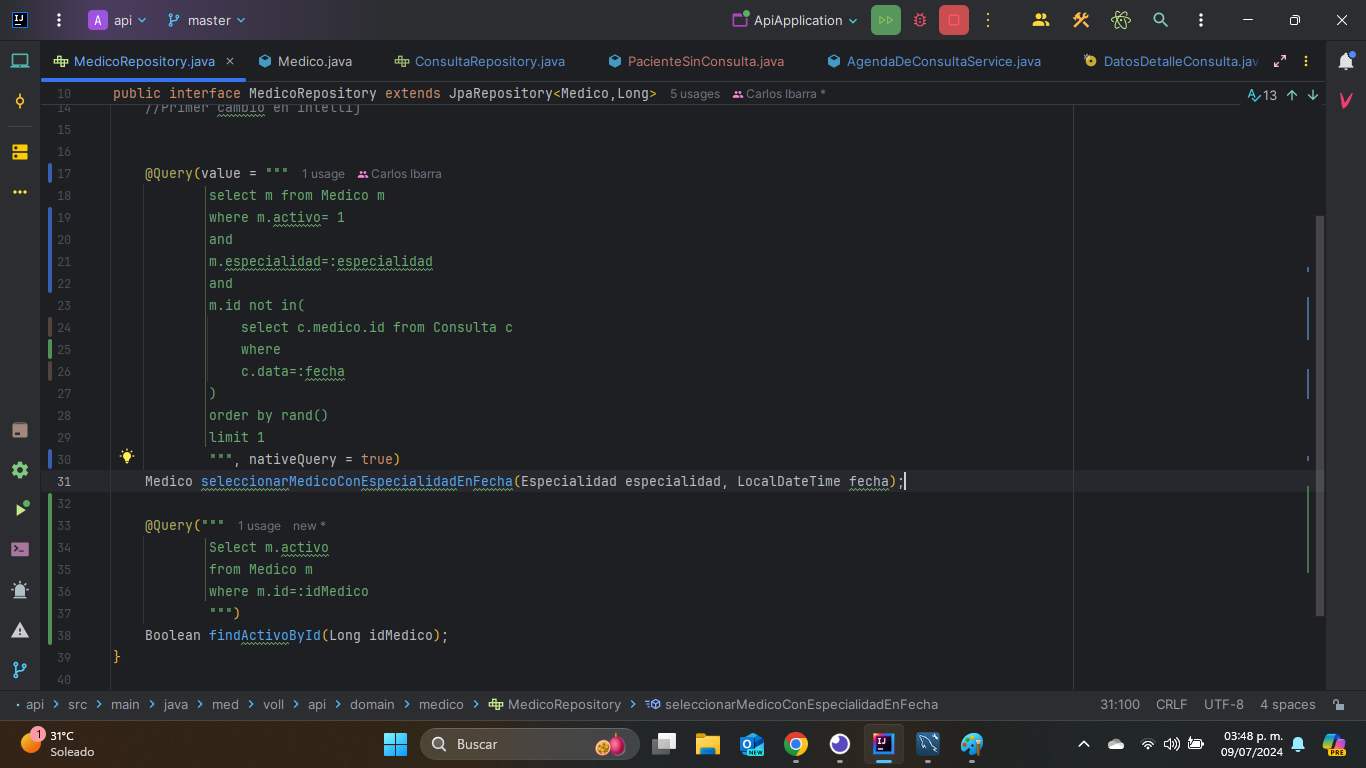Click the 13 typos inspection widget

pos(1262,95)
